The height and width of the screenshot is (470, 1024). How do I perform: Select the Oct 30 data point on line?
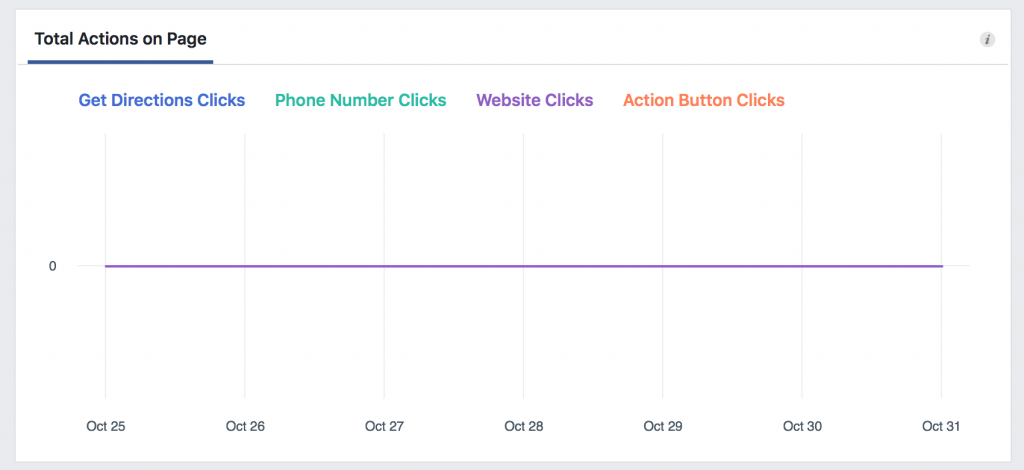pyautogui.click(x=802, y=266)
